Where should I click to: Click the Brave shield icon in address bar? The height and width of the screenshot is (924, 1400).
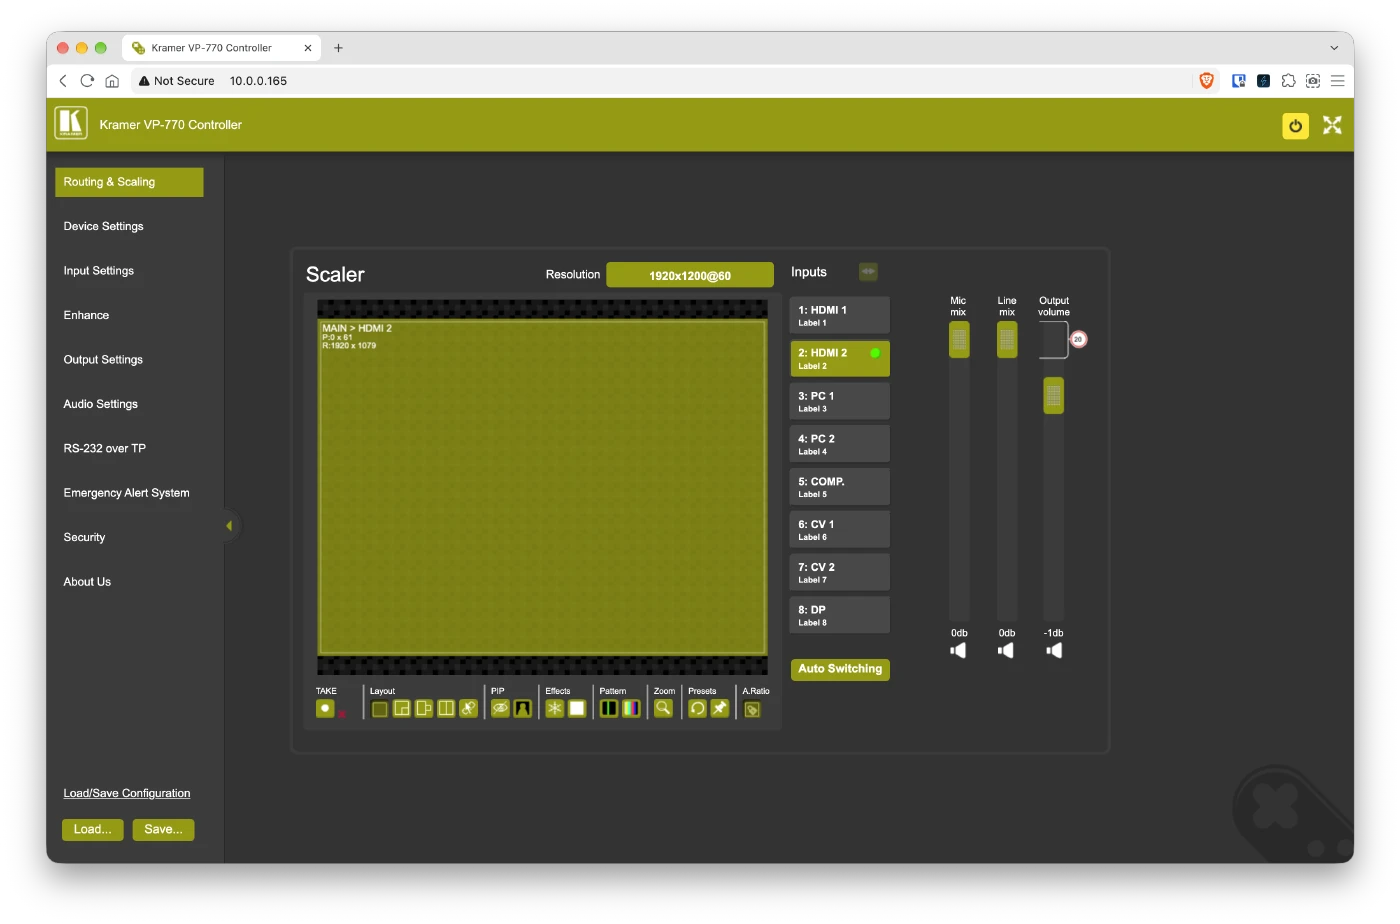pyautogui.click(x=1207, y=81)
